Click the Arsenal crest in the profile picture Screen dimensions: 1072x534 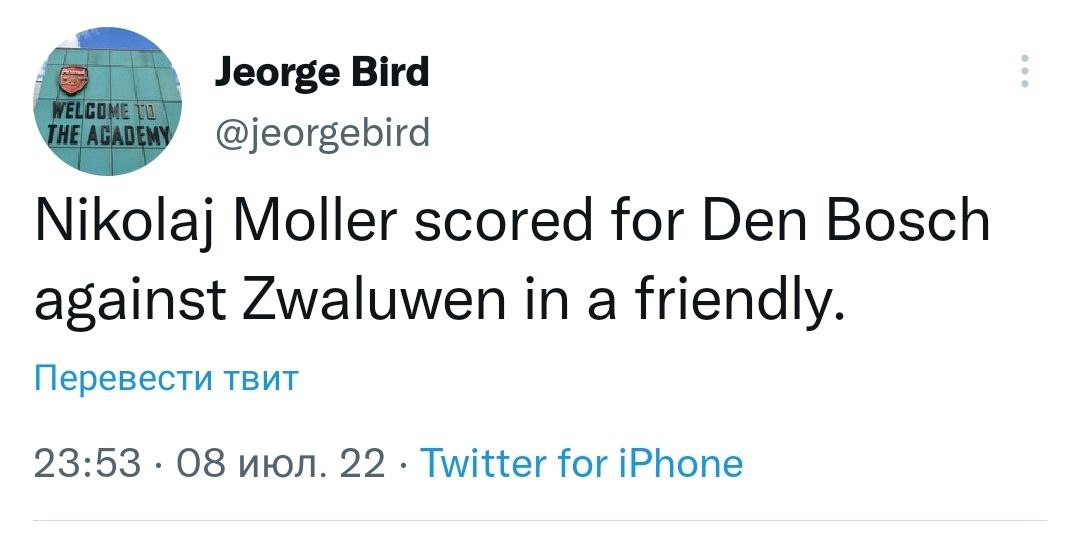click(x=73, y=80)
